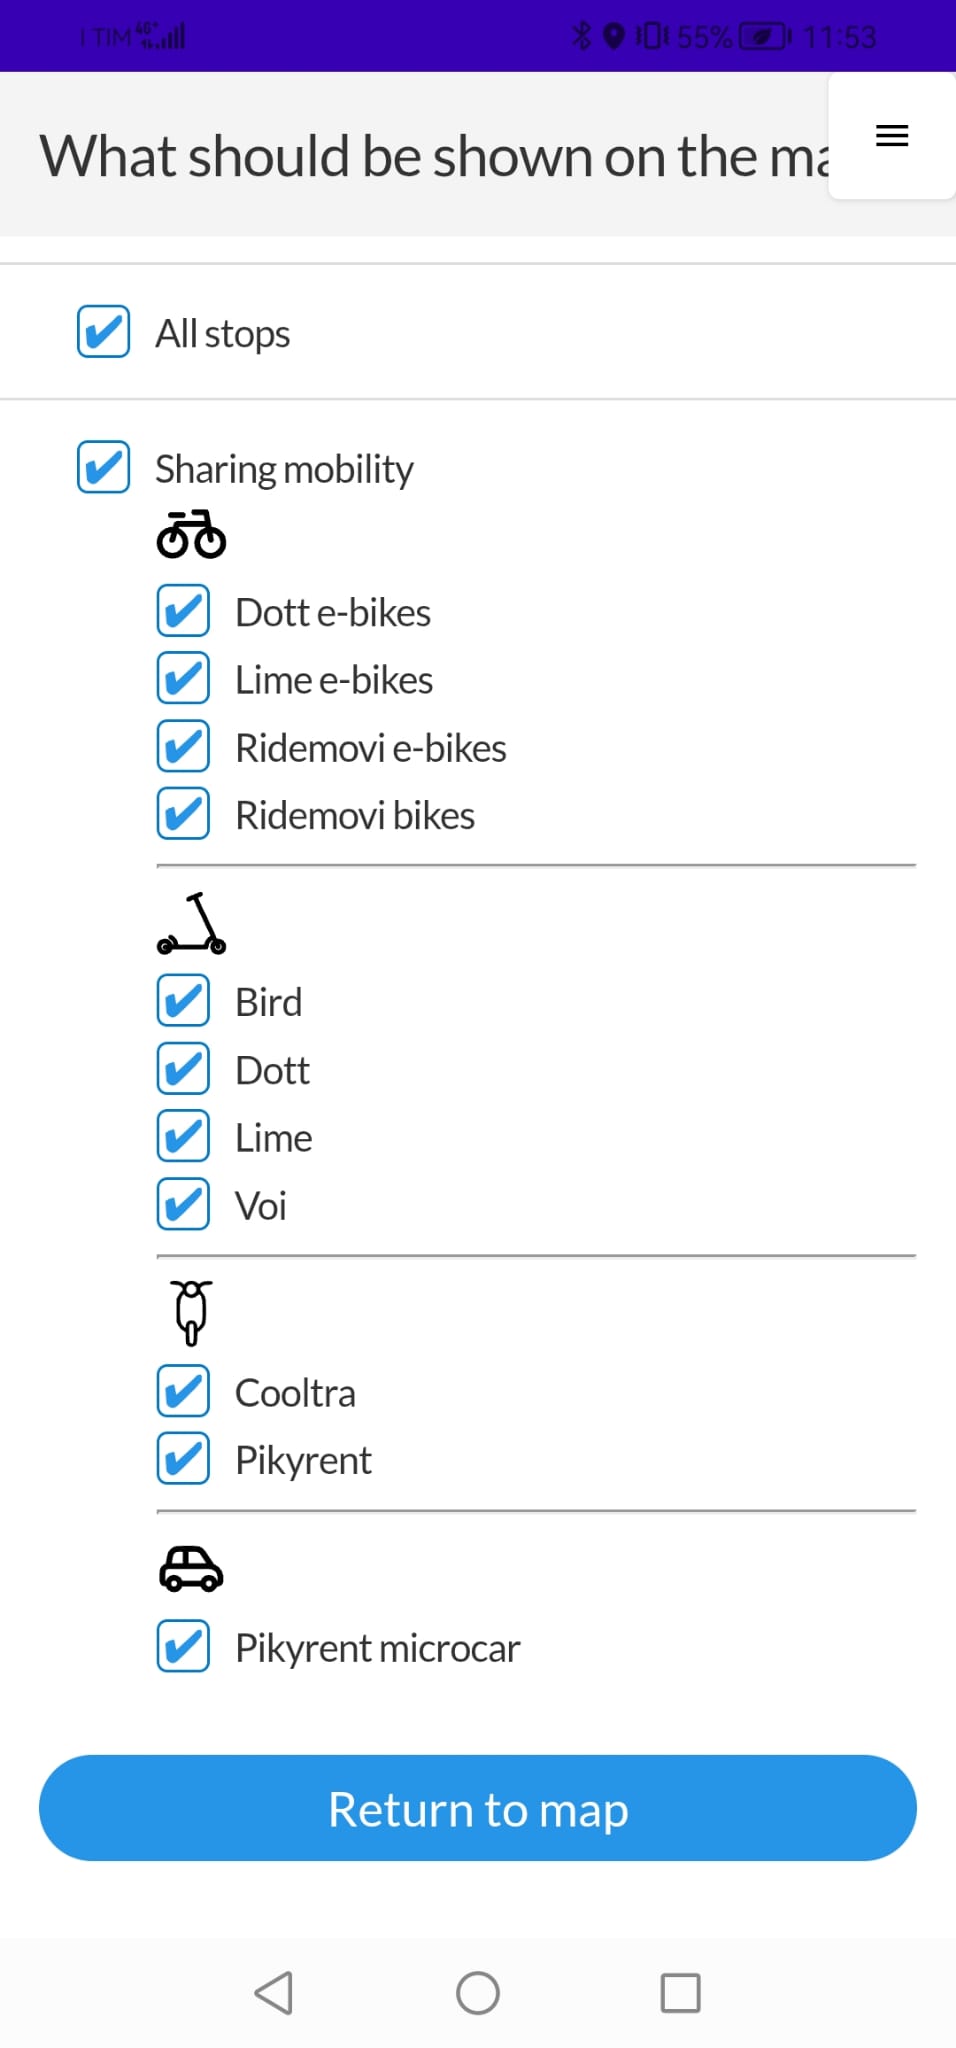Tap the Android back navigation icon

[274, 1993]
